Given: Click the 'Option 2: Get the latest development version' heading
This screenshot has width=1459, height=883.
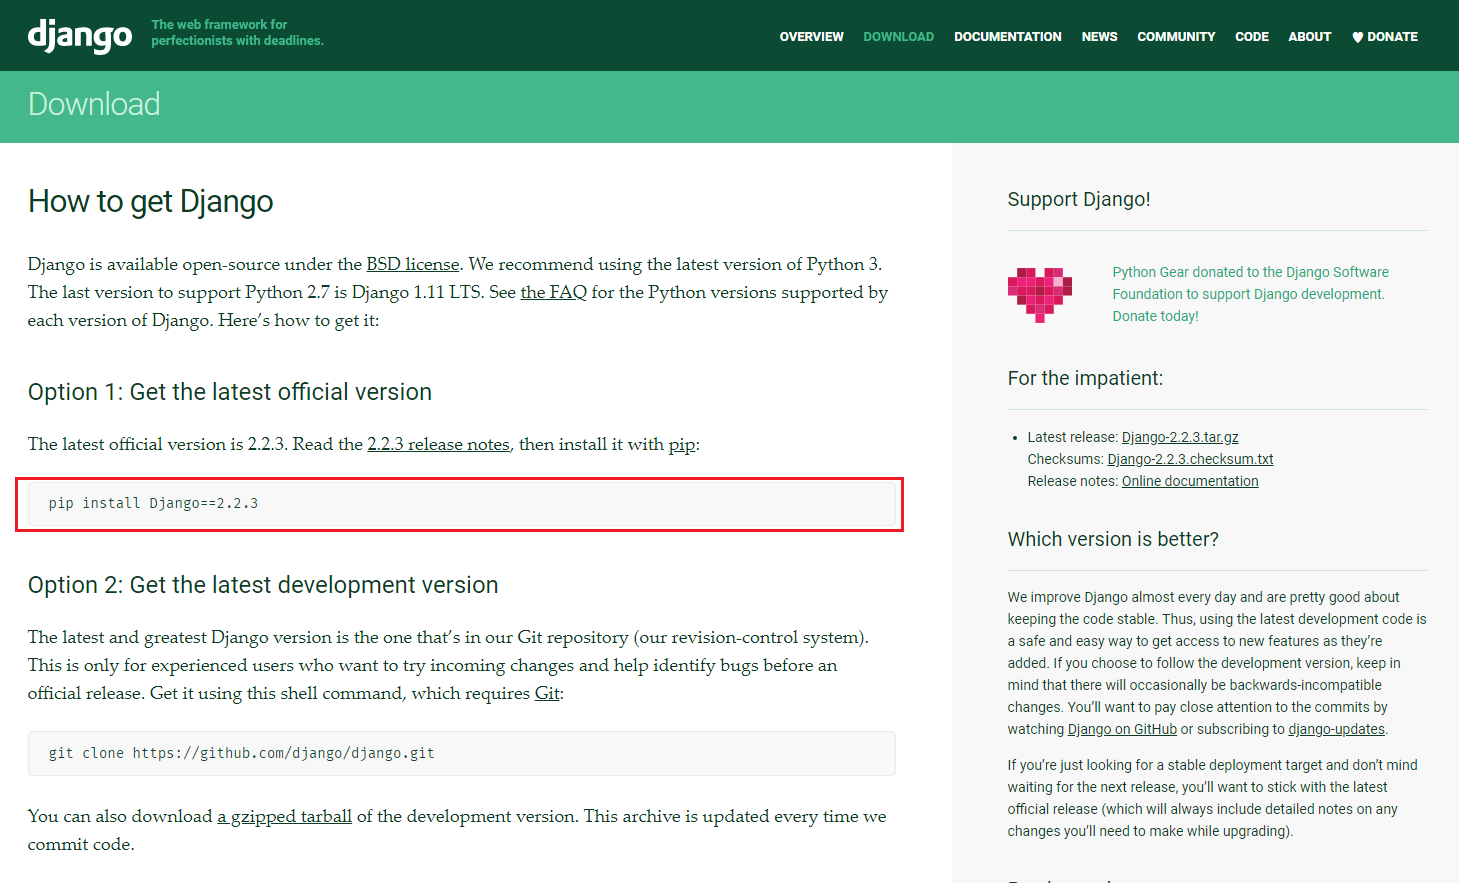Looking at the screenshot, I should (263, 585).
